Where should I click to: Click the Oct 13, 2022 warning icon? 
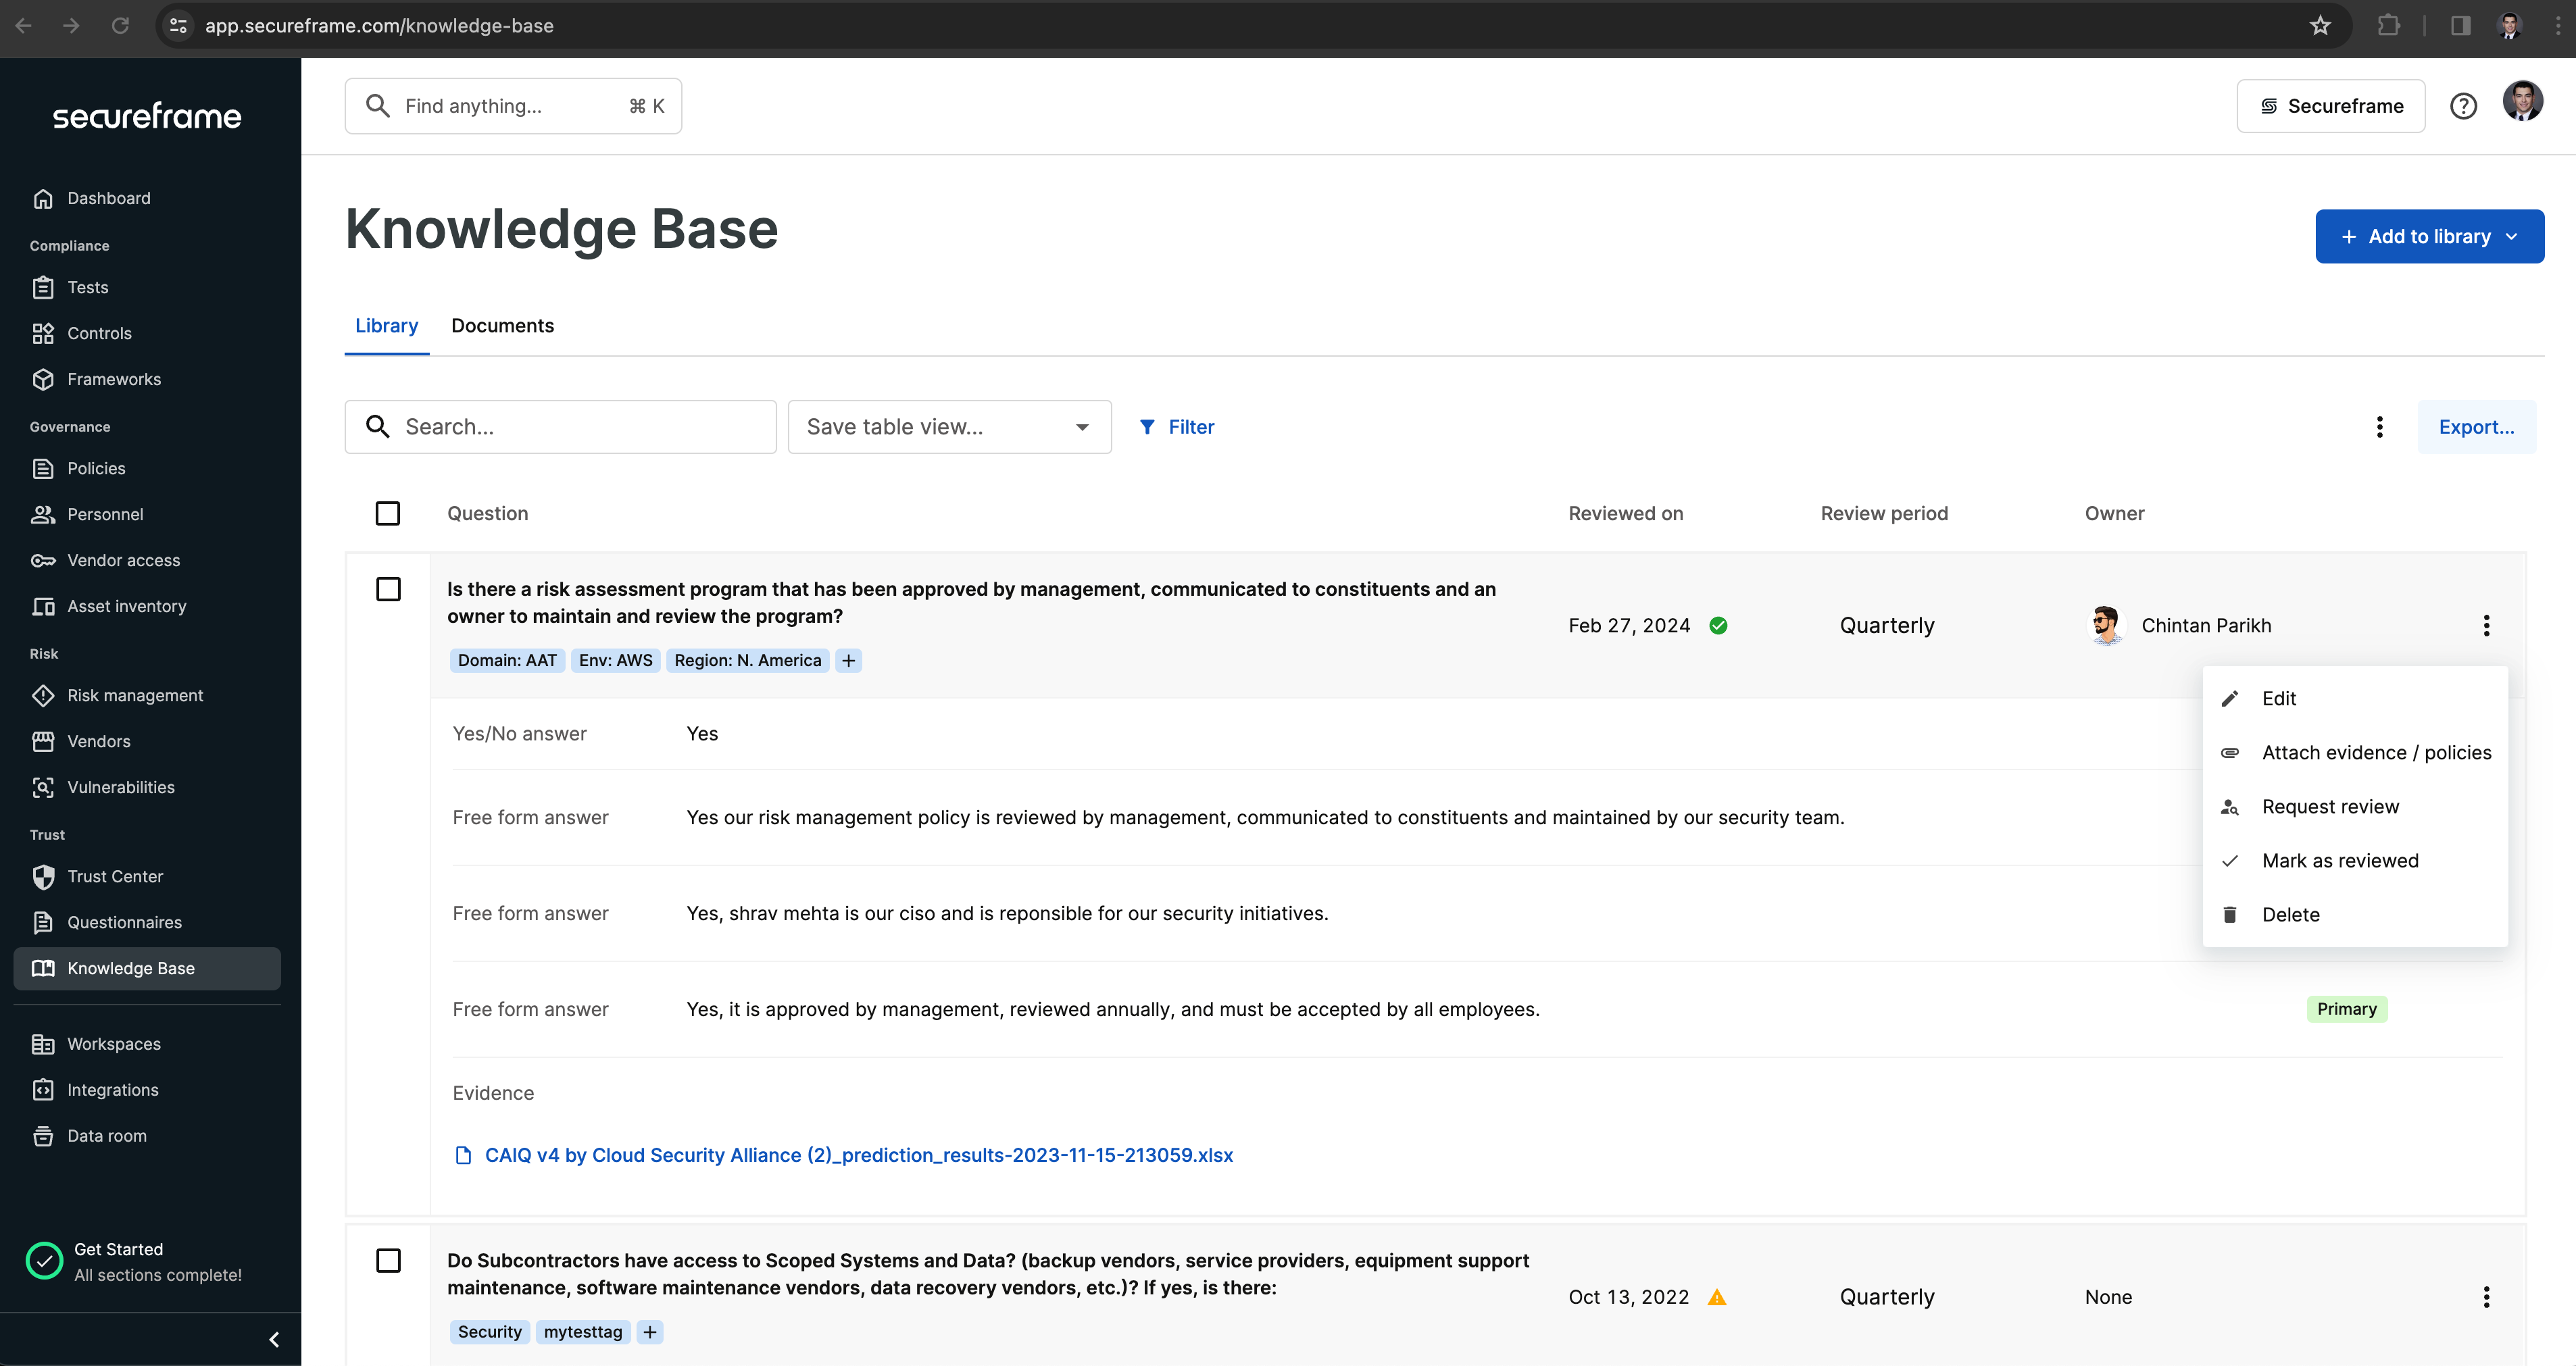[1717, 1297]
